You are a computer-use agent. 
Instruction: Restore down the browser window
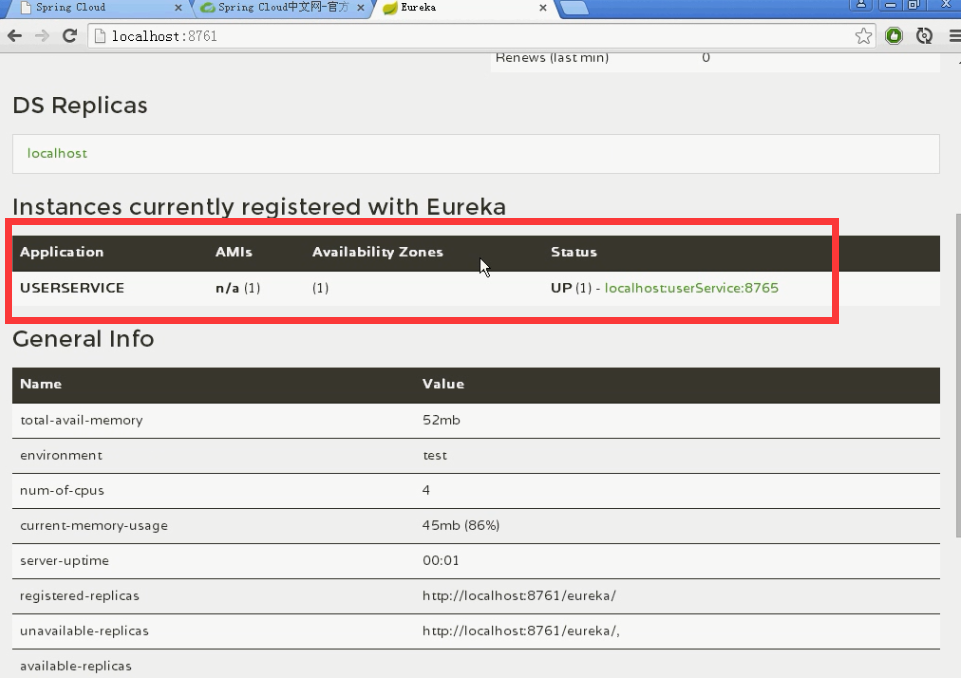914,5
